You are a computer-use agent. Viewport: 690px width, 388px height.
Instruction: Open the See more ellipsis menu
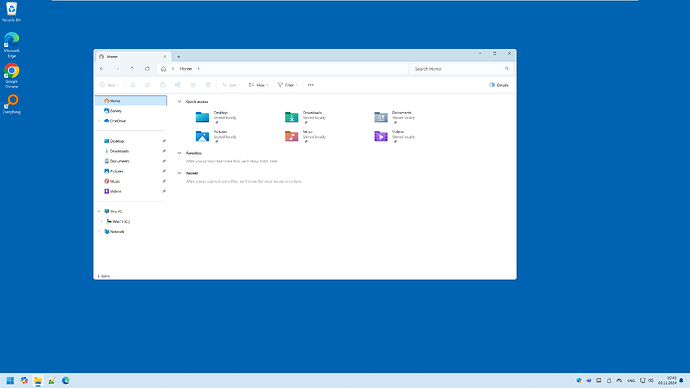click(x=311, y=85)
